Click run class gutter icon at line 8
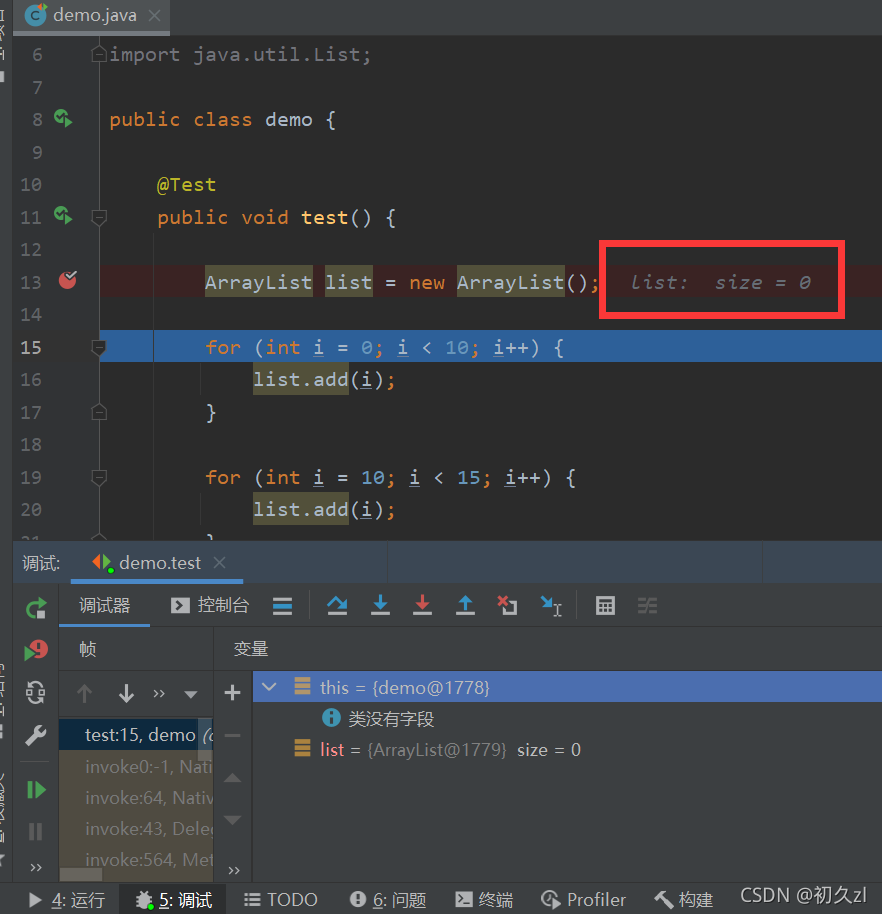This screenshot has width=882, height=914. (63, 119)
